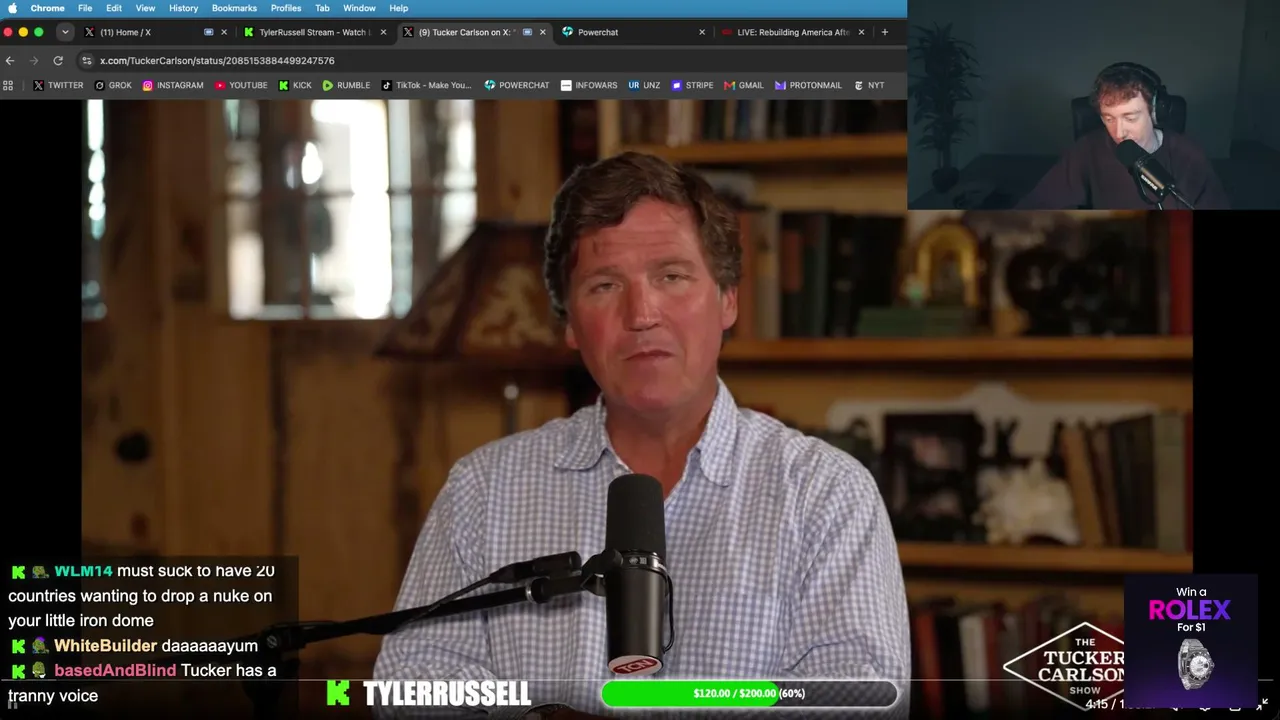Exit fullscreen on the video player
This screenshot has width=1280, height=720.
[x=1262, y=705]
